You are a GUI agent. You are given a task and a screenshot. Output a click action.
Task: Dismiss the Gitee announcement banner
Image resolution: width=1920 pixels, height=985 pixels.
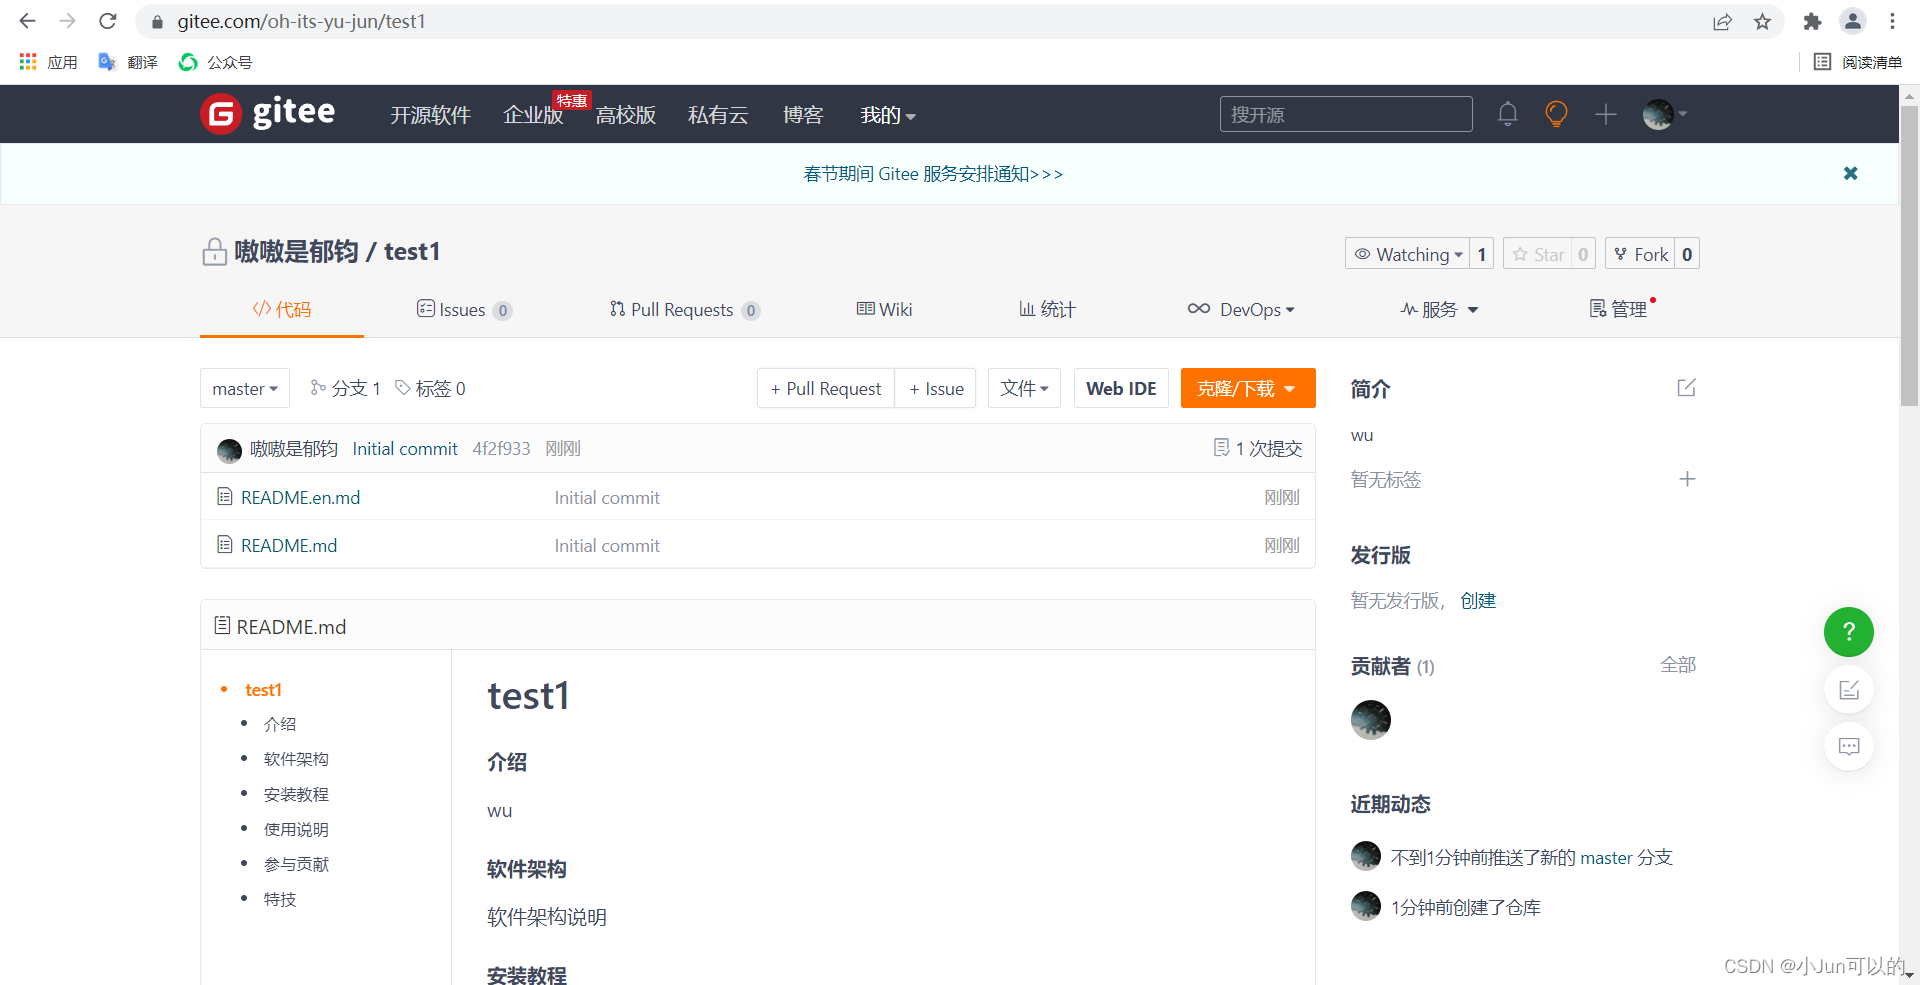coord(1850,173)
